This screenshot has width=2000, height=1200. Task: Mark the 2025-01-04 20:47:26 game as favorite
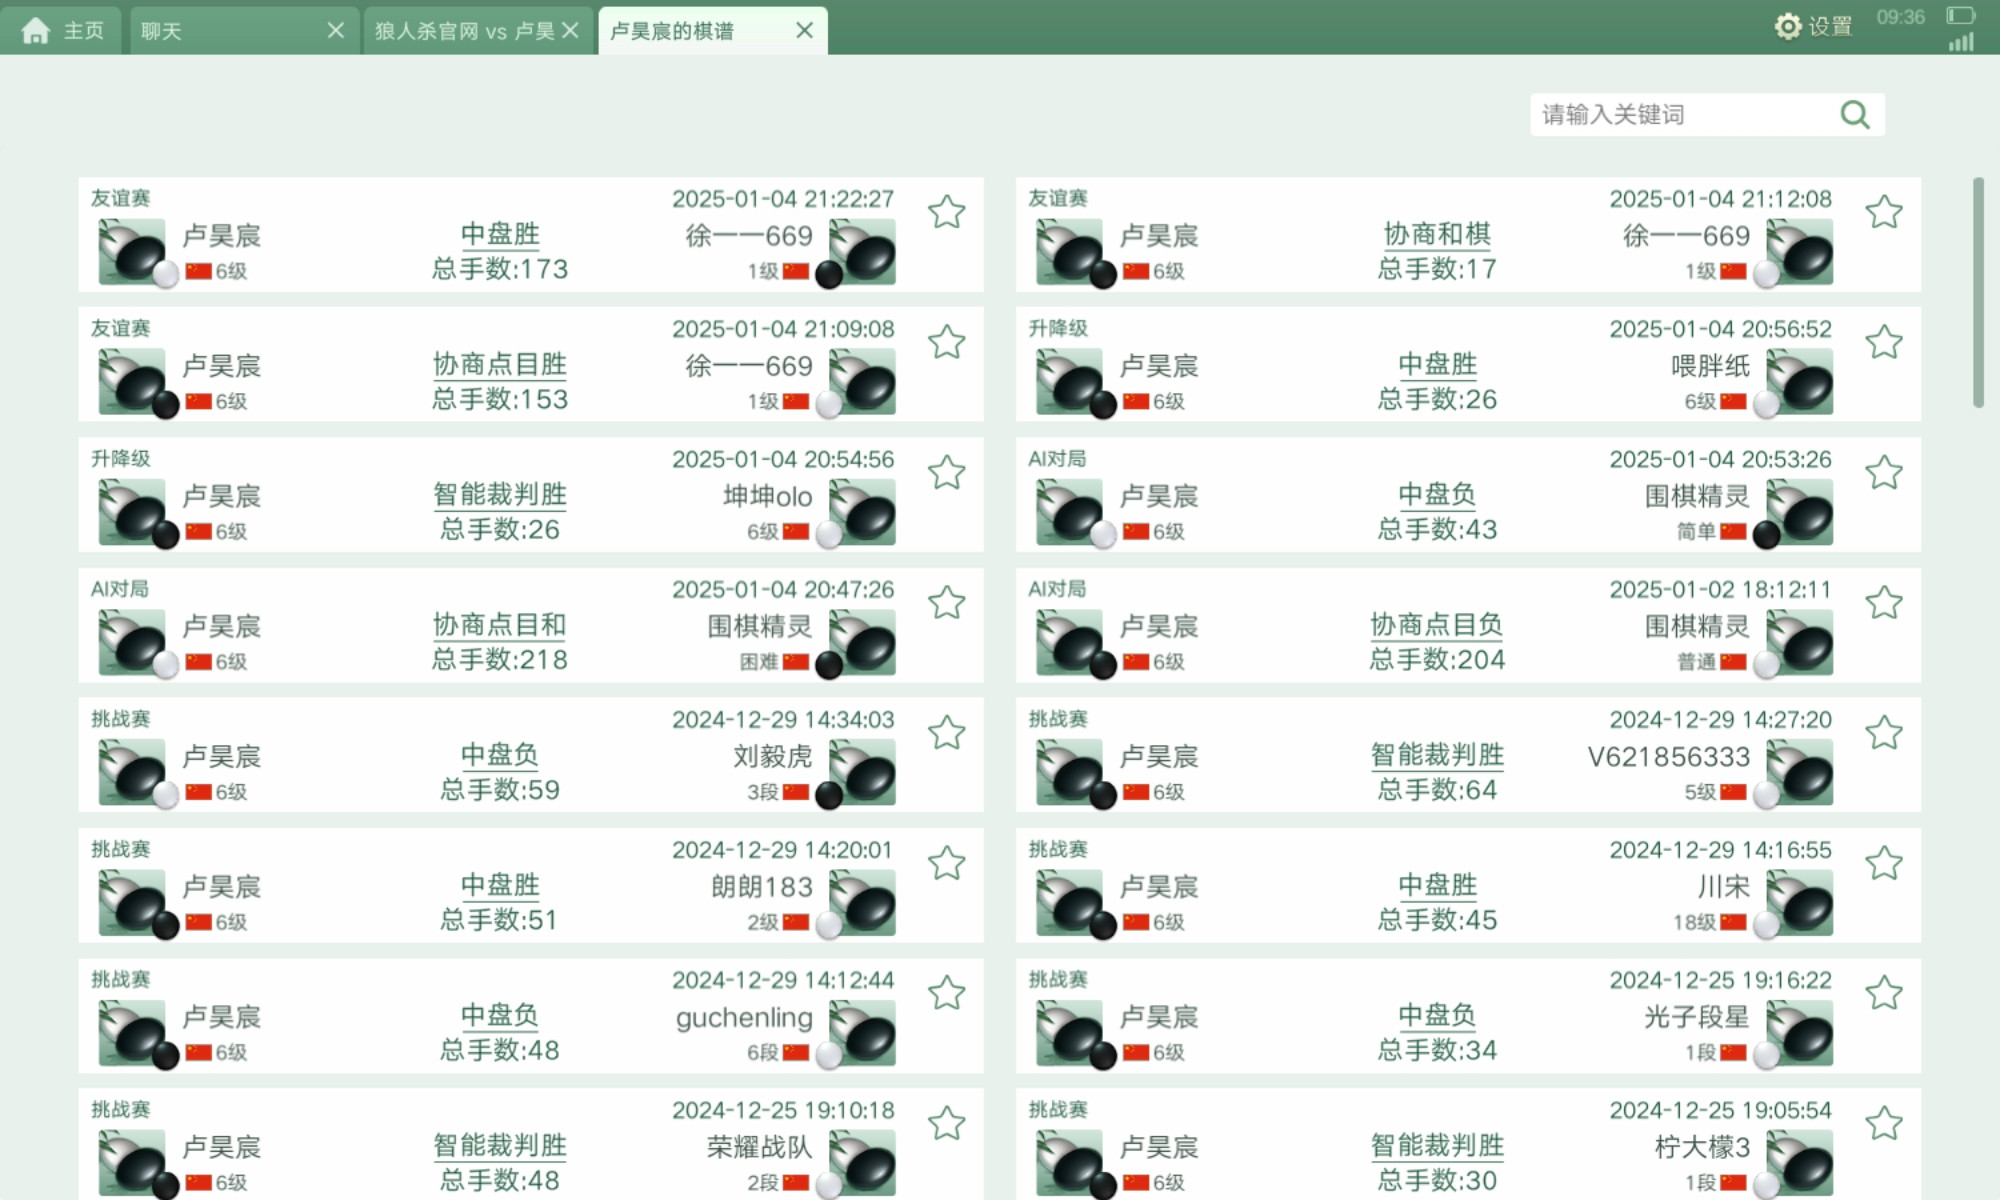tap(946, 602)
